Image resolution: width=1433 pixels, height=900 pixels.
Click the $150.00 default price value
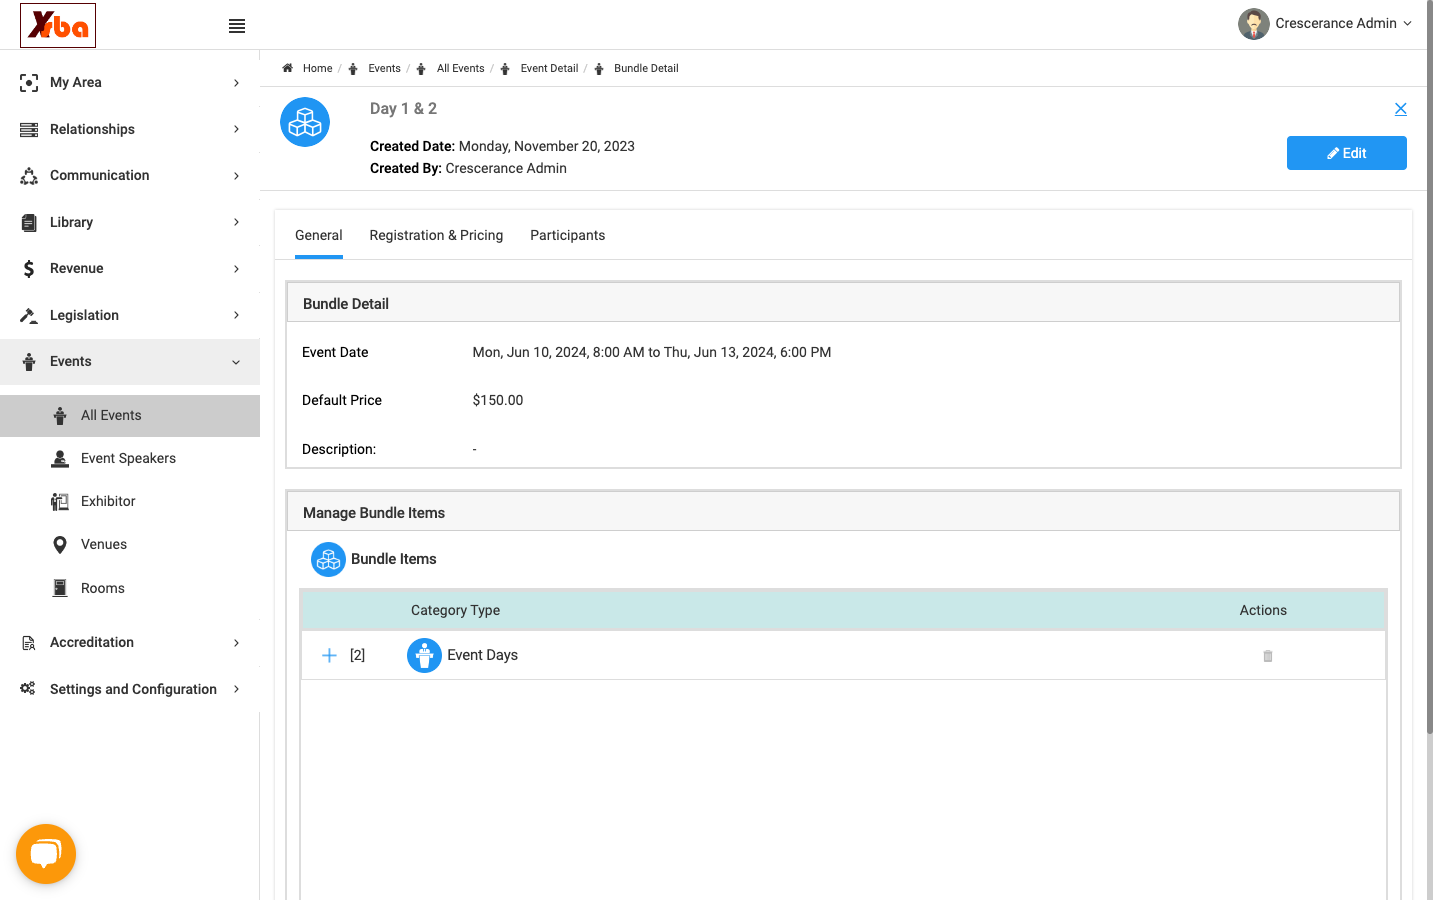tap(498, 400)
